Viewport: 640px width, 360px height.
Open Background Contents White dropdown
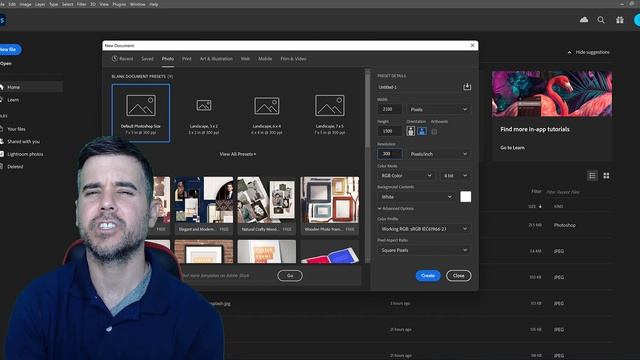point(416,197)
